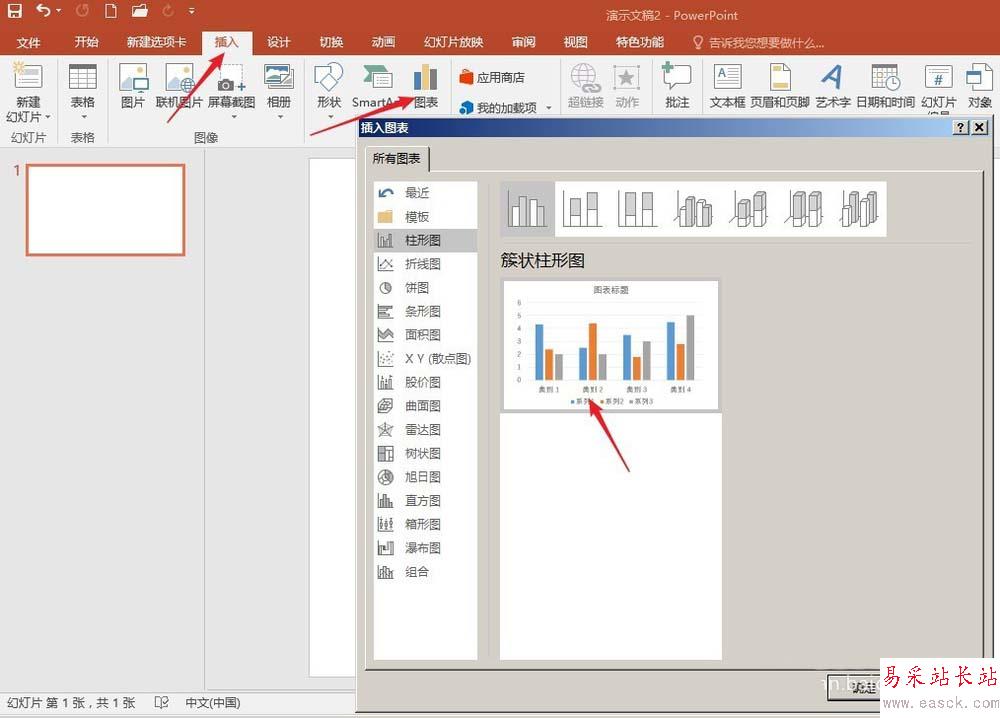Choose the clustered column chart subtype icon
Viewport: 1000px width, 718px height.
527,209
